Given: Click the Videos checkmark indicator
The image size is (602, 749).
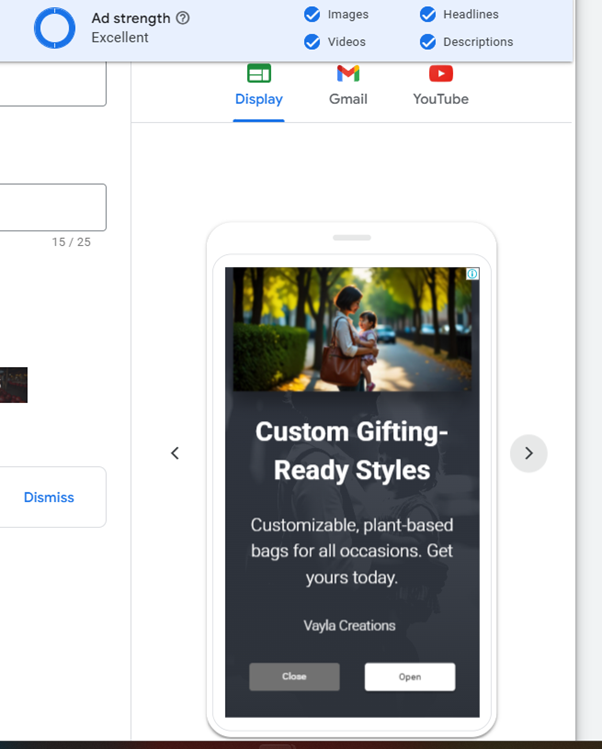Looking at the screenshot, I should point(312,42).
